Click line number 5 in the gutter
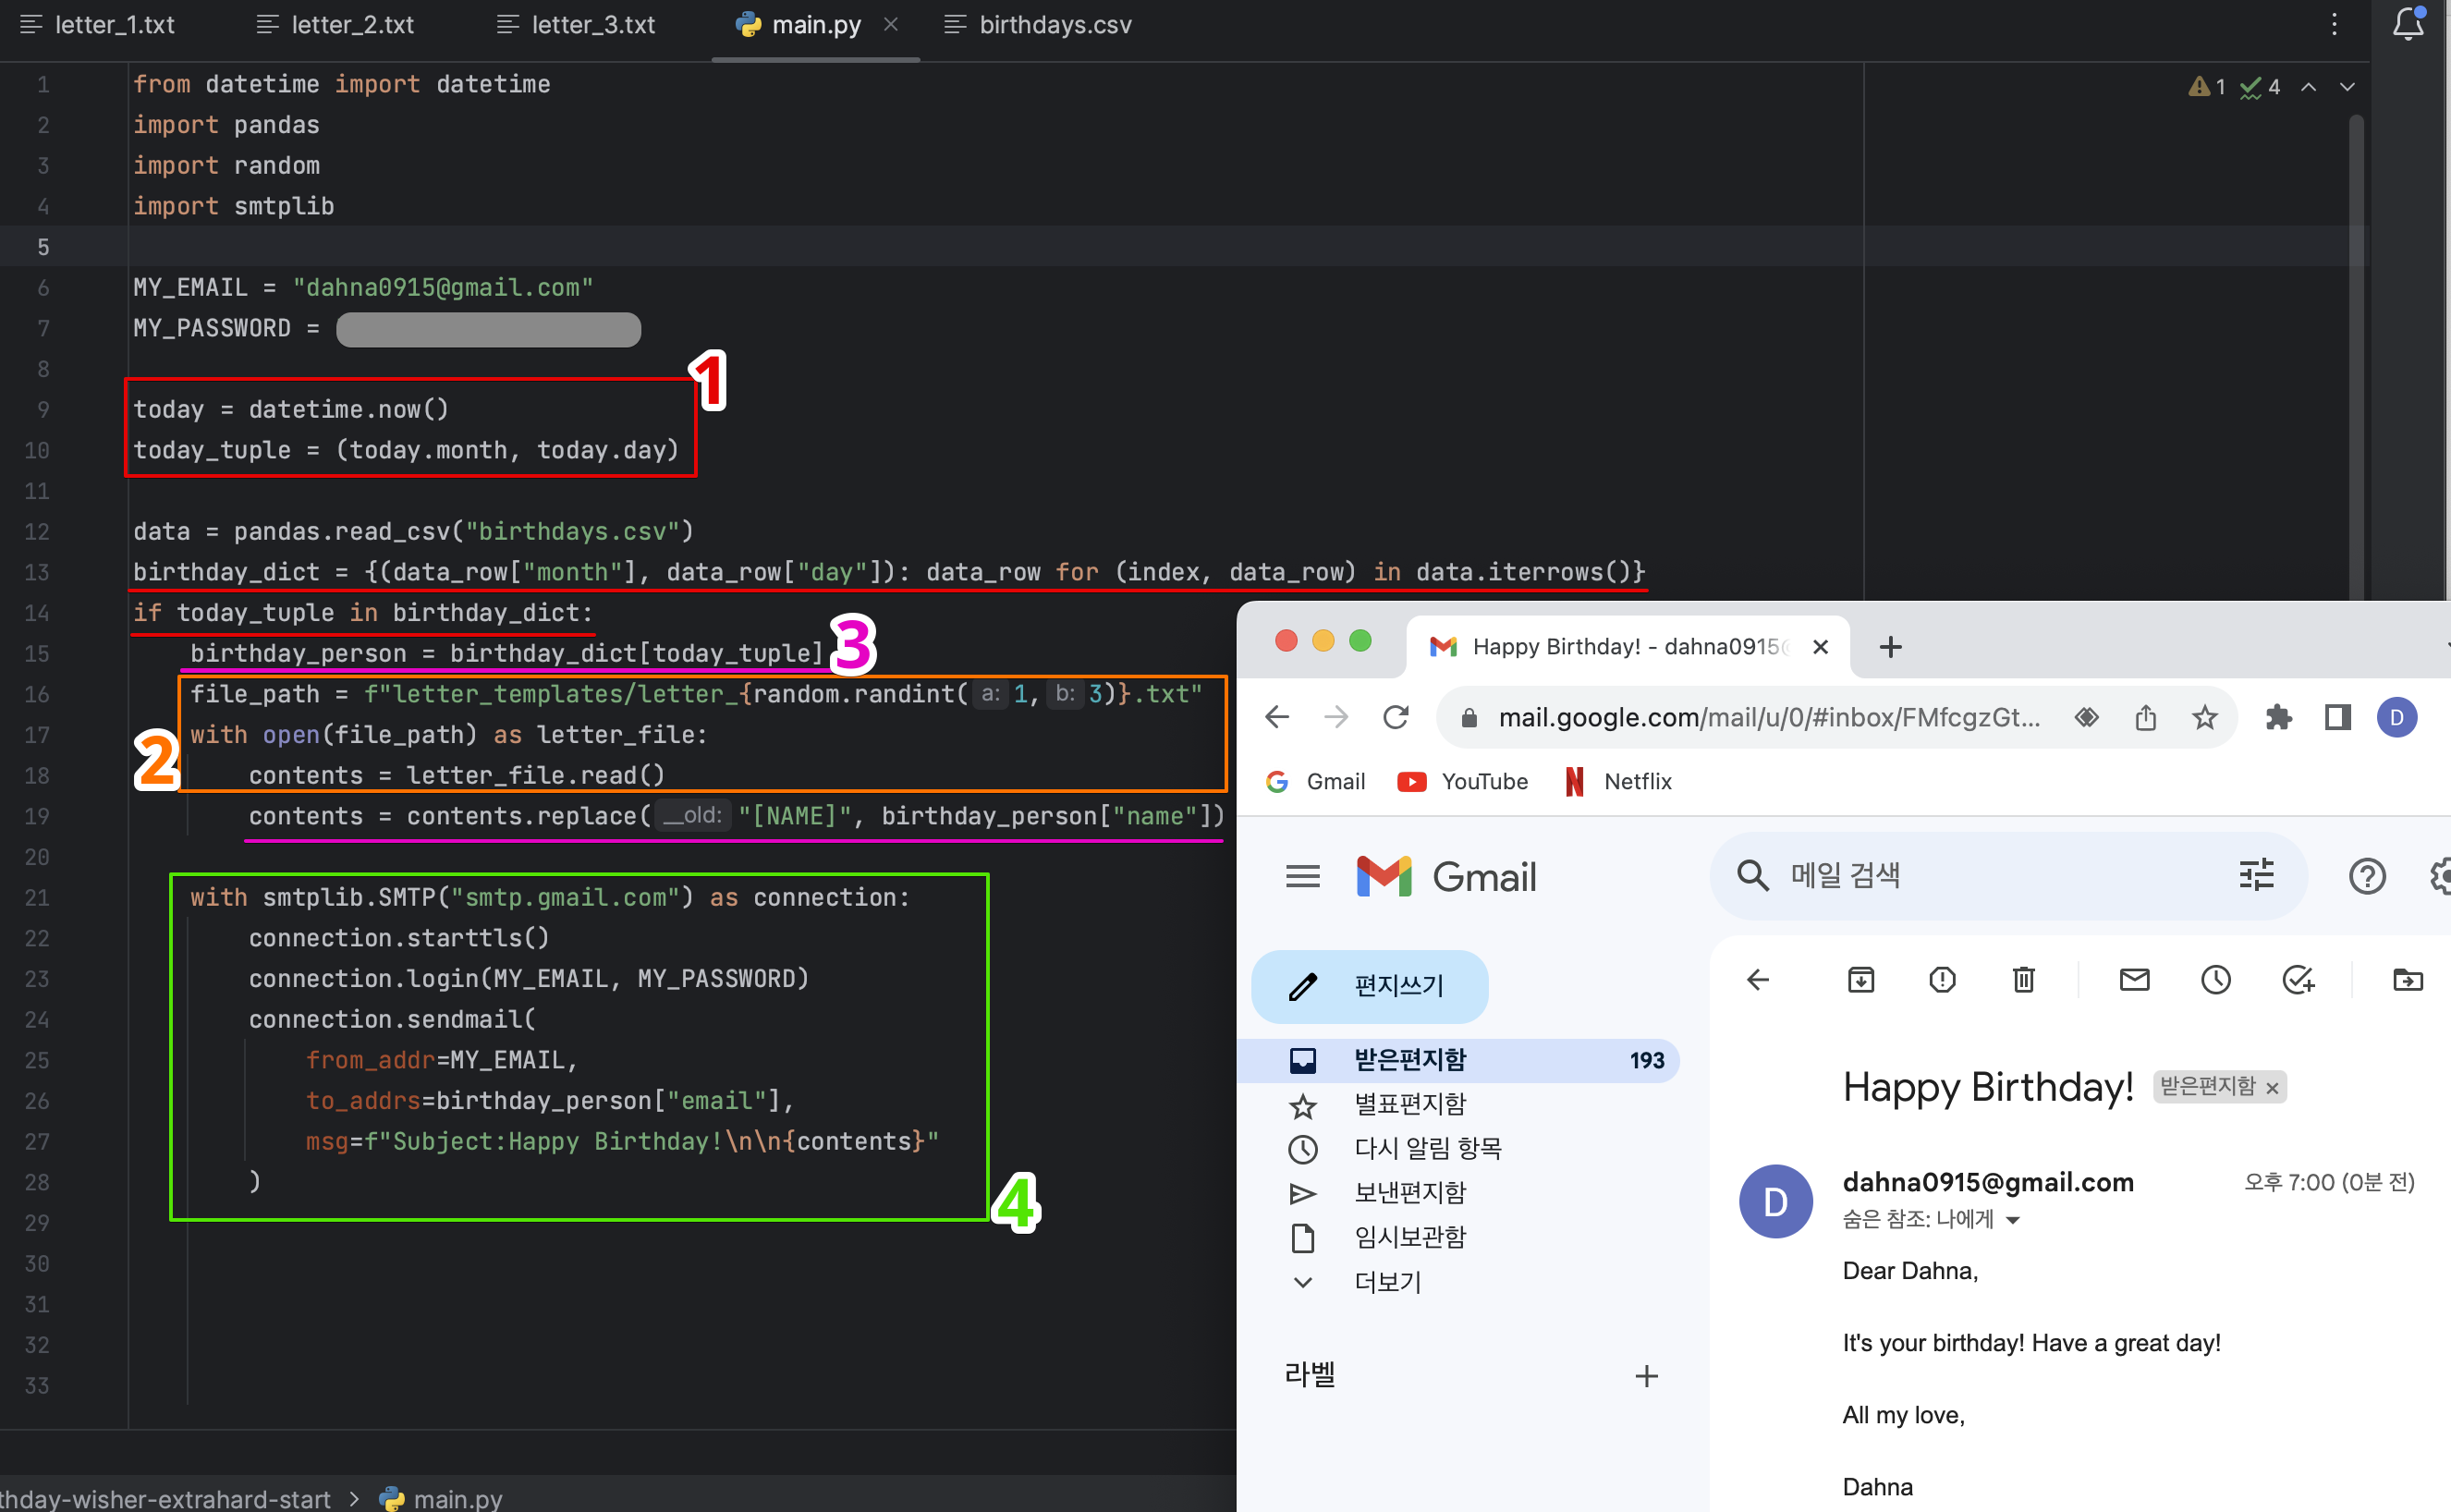This screenshot has height=1512, width=2451. pos(43,247)
